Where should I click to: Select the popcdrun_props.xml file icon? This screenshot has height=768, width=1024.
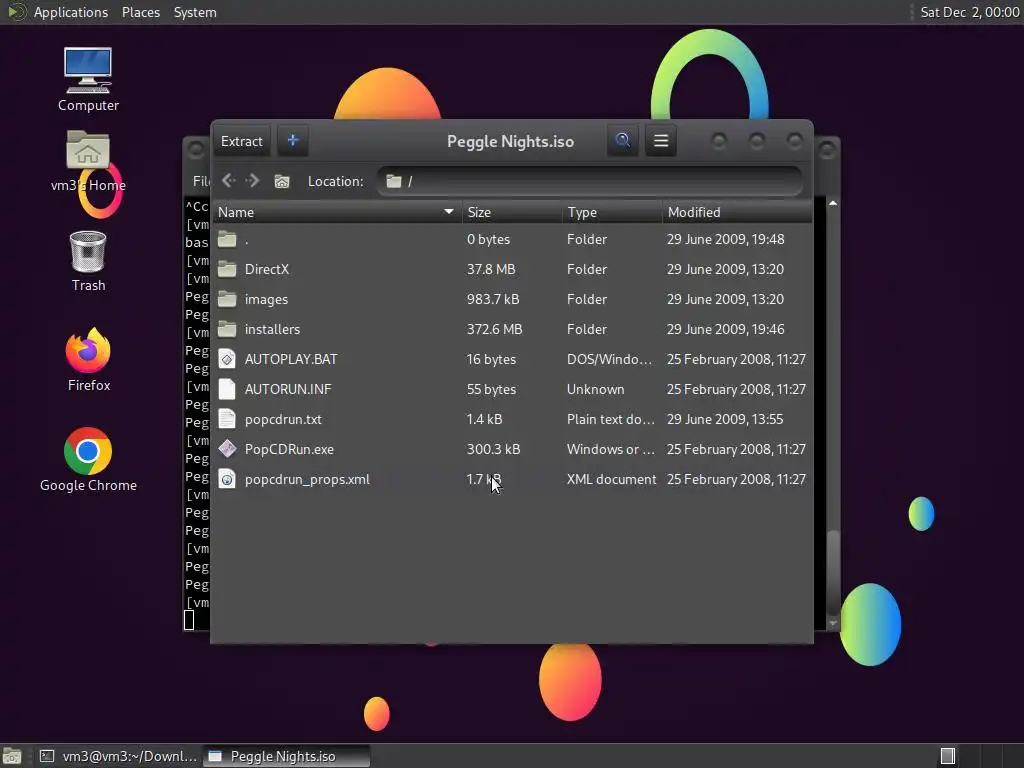pos(227,479)
